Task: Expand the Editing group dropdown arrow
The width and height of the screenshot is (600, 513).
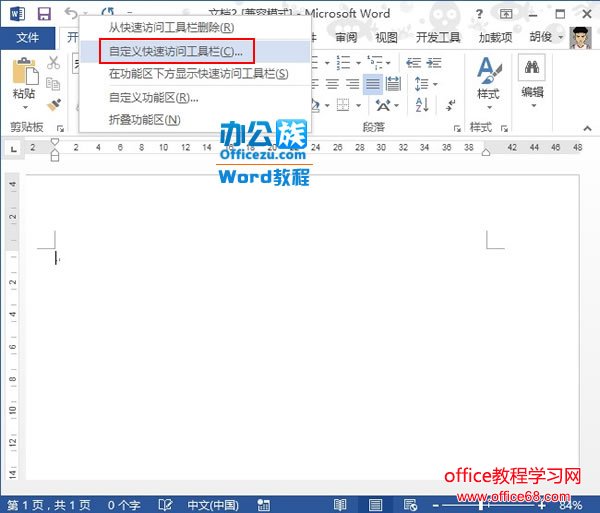Action: (x=533, y=106)
